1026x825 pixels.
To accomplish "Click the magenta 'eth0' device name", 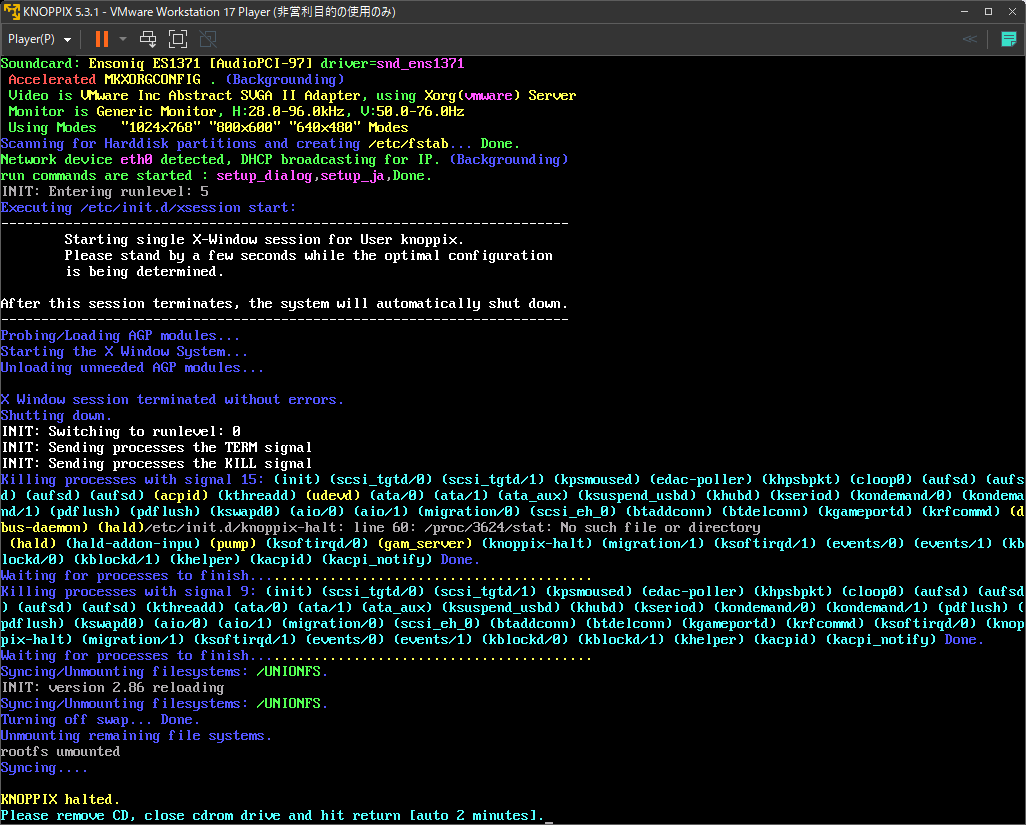I will click(x=136, y=160).
